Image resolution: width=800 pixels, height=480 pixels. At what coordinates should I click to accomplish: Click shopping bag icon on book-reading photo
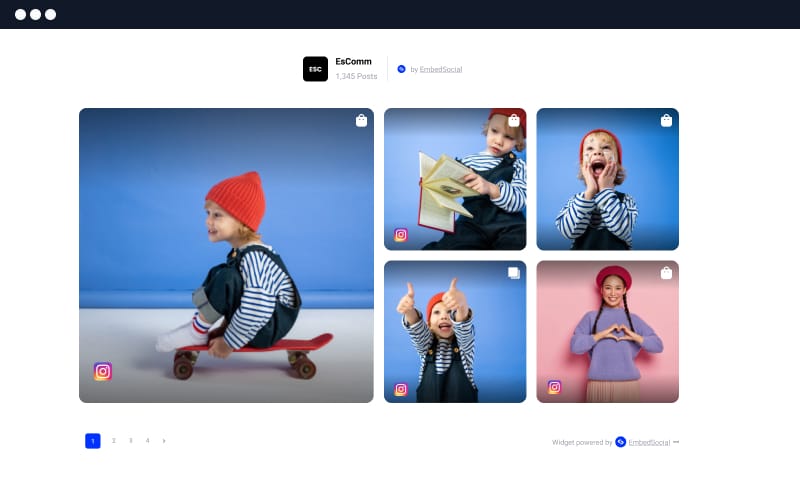[x=514, y=120]
